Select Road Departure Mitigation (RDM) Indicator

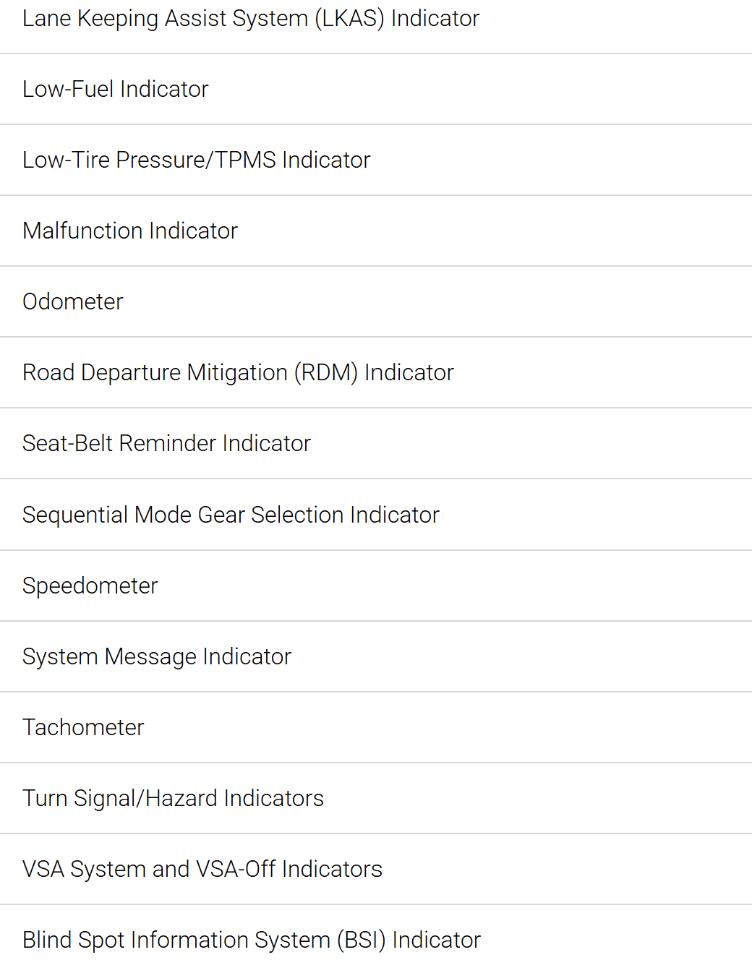coord(376,373)
